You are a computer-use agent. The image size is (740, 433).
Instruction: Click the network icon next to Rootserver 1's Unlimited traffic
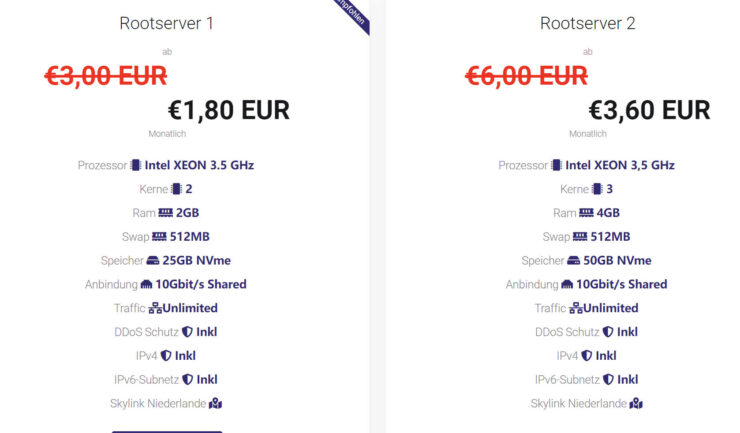(155, 308)
